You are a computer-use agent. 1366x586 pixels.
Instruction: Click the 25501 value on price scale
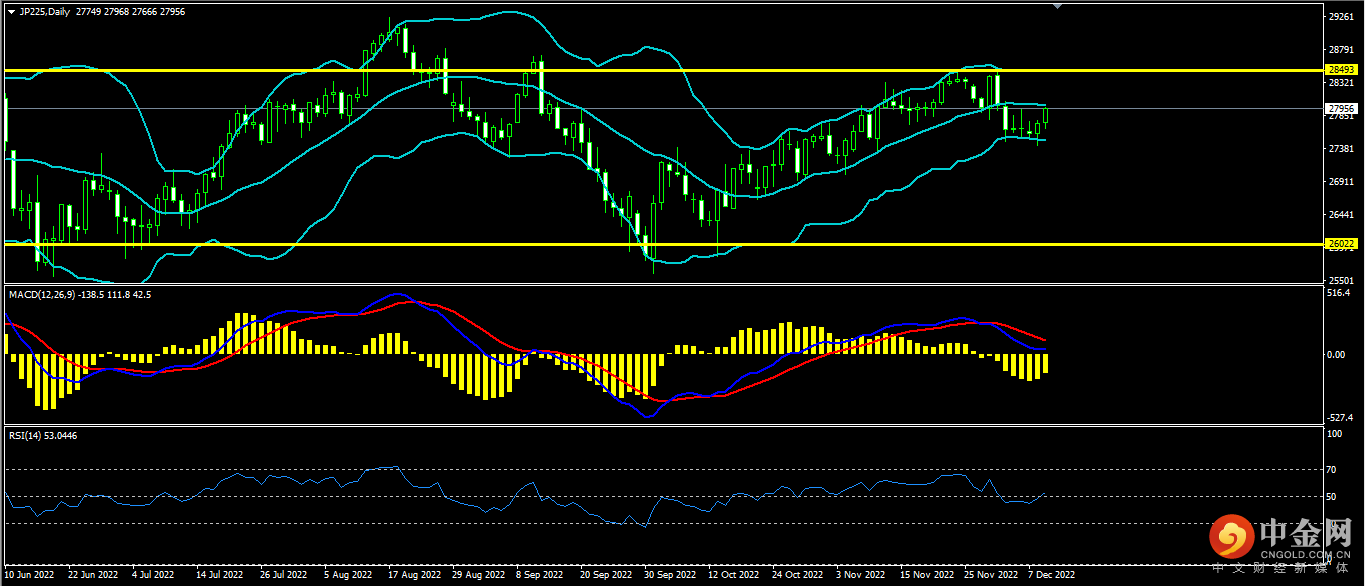[1340, 280]
